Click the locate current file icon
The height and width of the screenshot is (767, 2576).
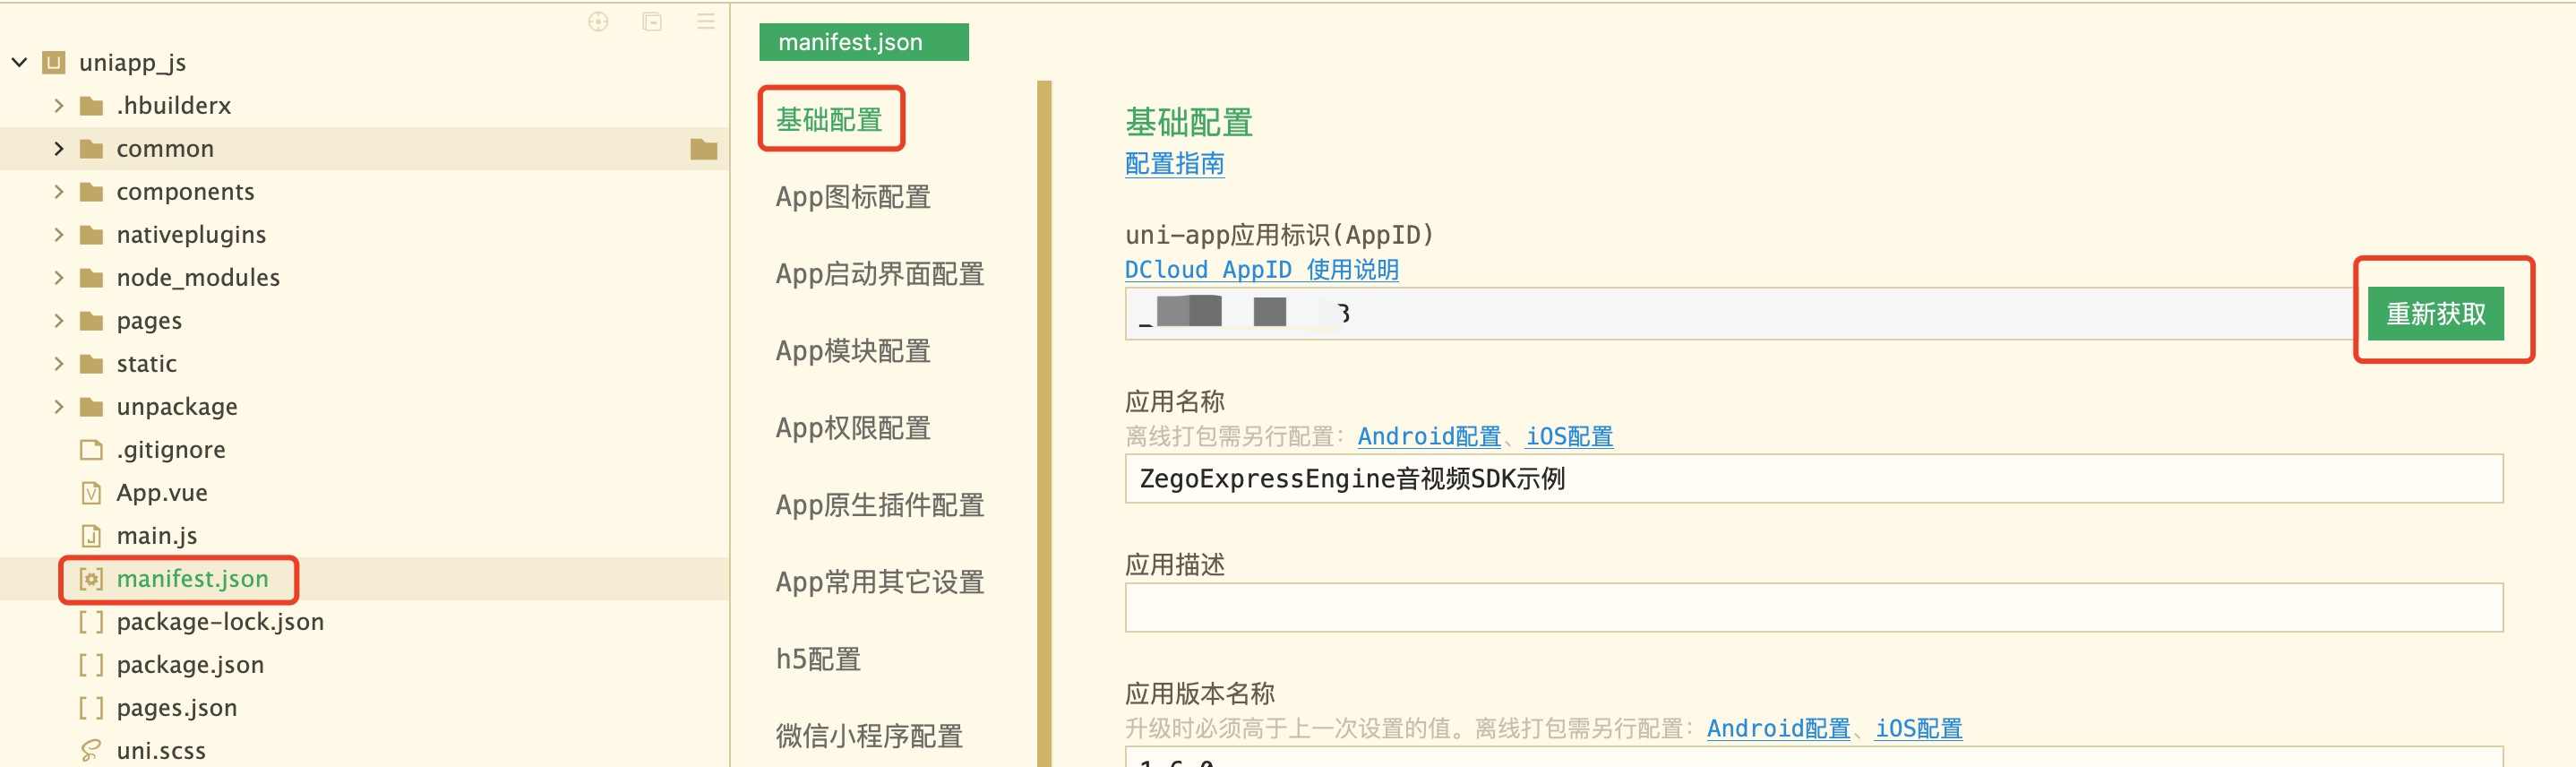[598, 22]
